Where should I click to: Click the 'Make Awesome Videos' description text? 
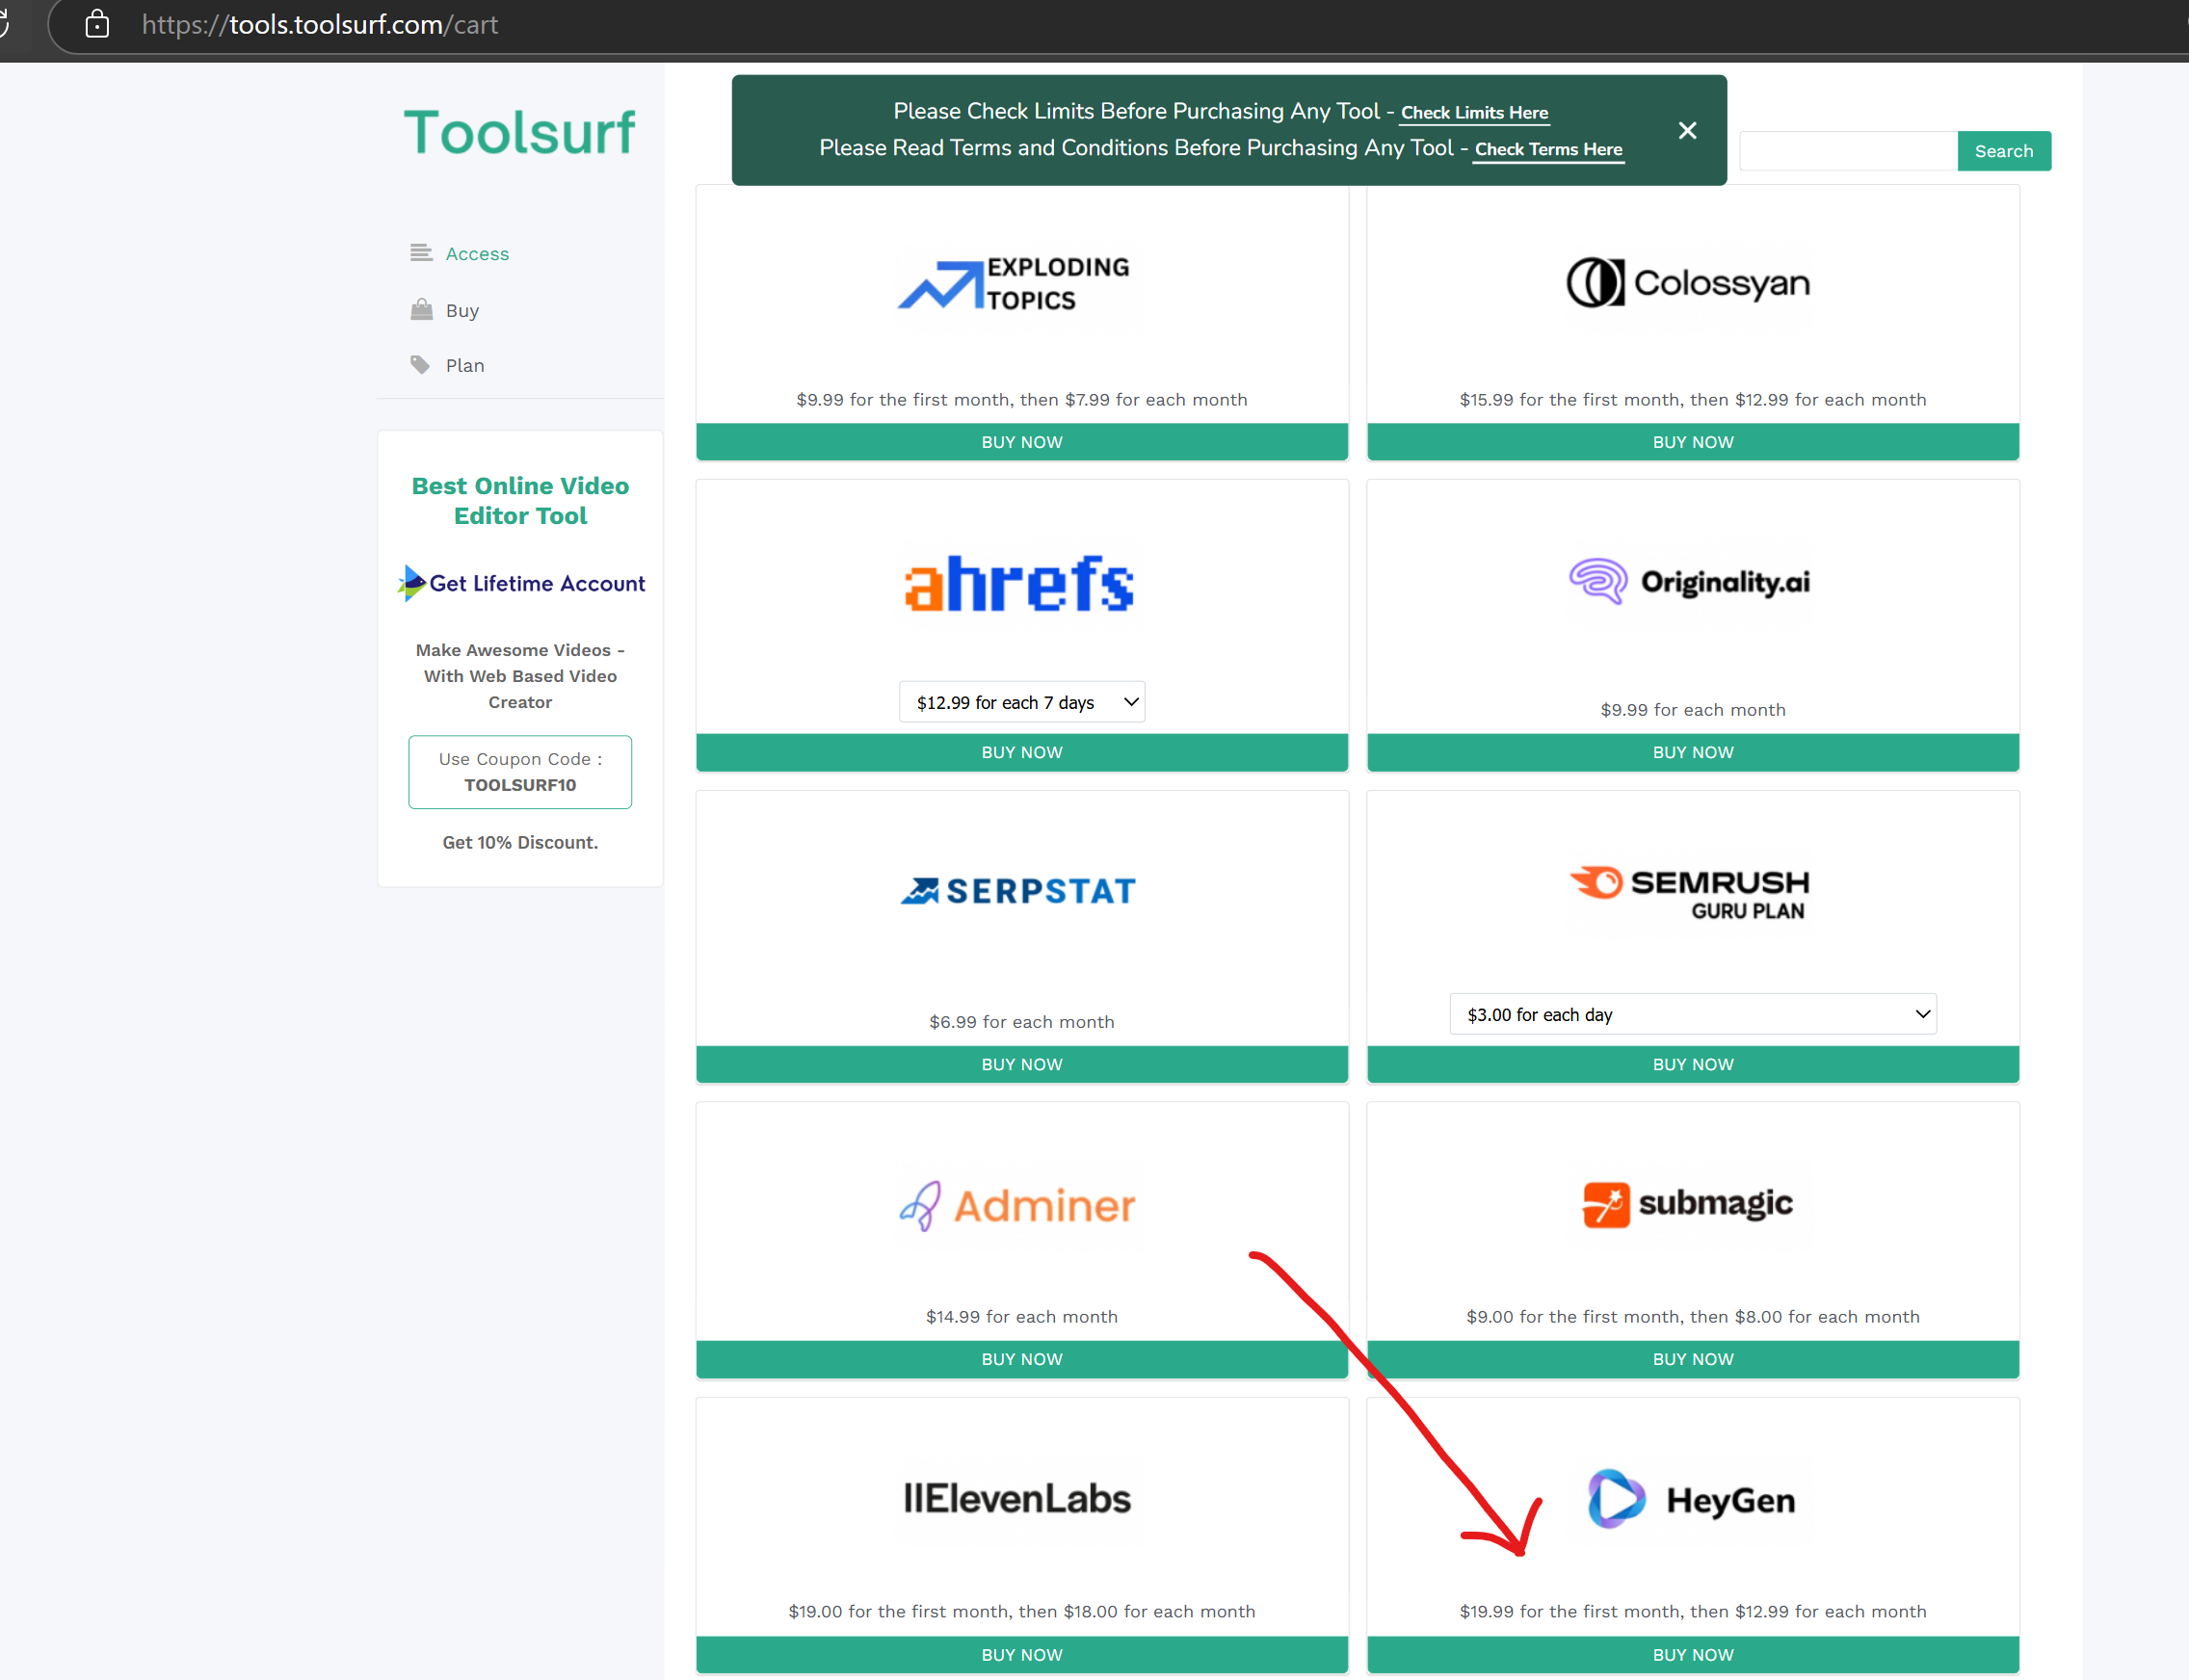pos(520,676)
